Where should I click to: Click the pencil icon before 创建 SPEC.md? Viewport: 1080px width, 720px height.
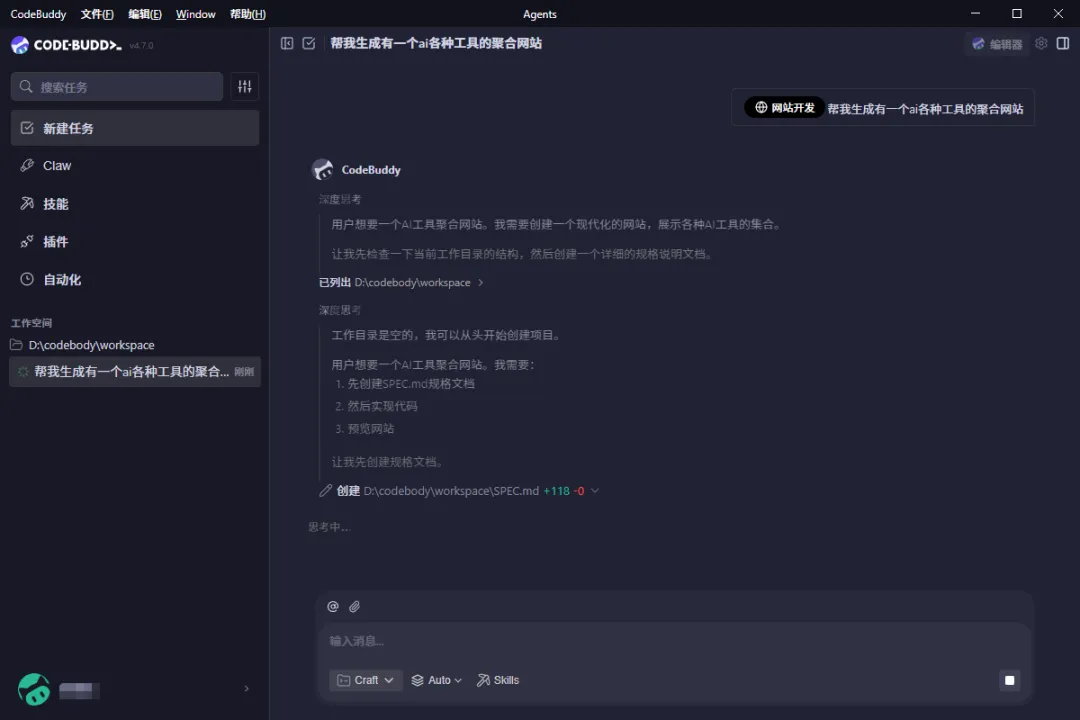(325, 491)
